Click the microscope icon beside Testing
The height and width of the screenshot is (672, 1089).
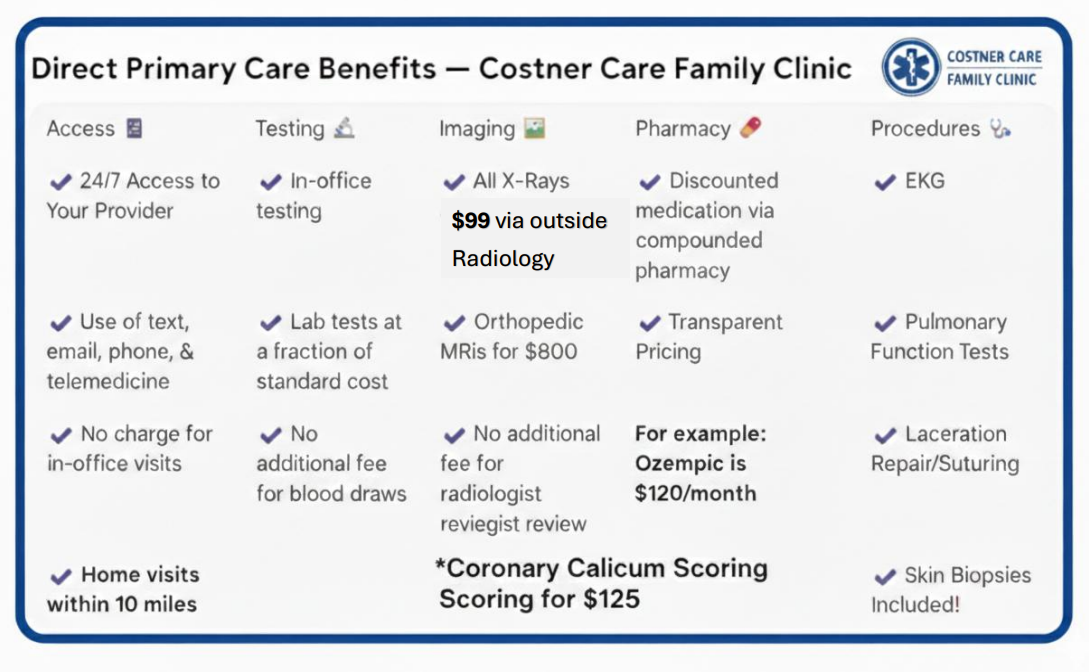click(344, 128)
